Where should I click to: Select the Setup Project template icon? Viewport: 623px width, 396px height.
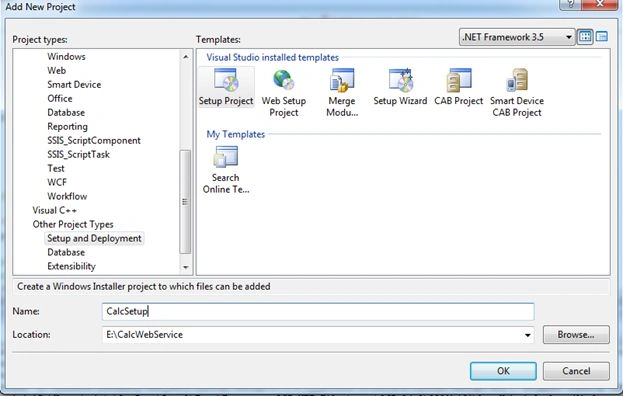pos(226,87)
